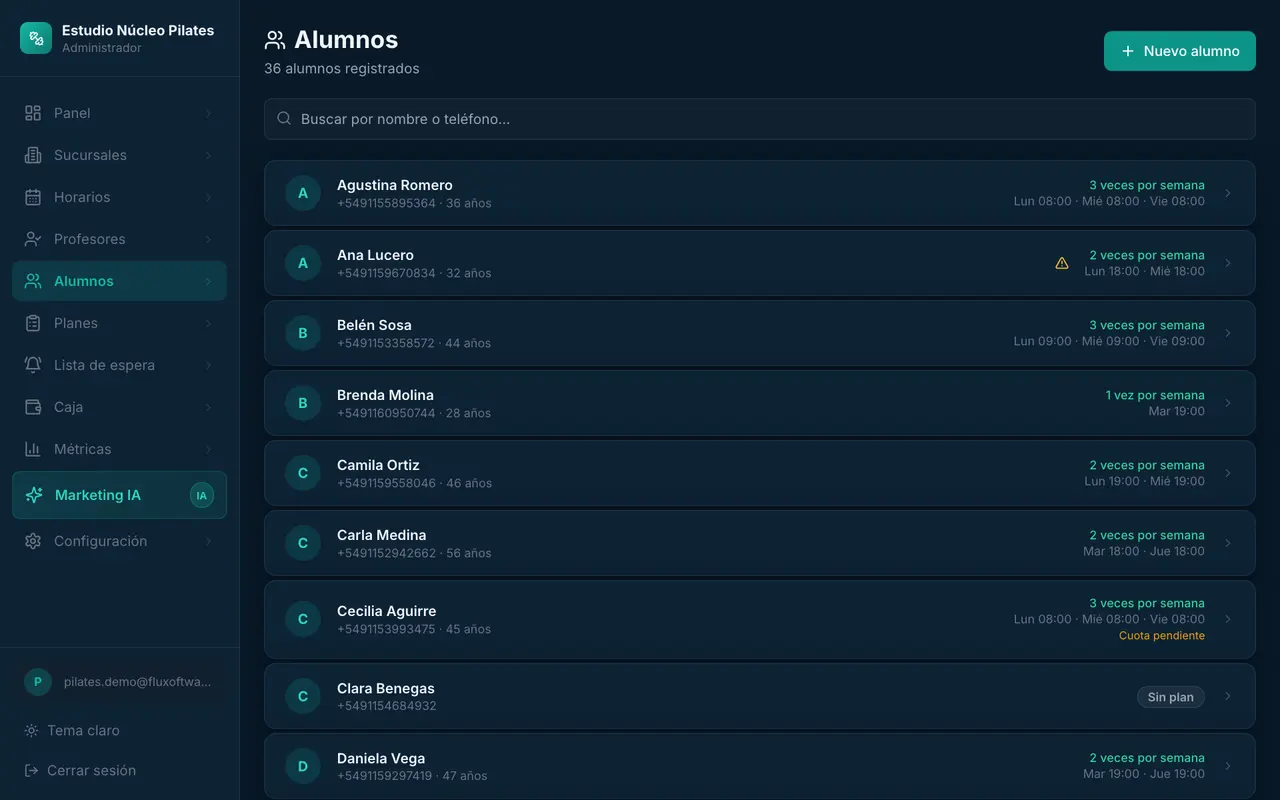Select Camila Ortiz name text
This screenshot has width=1280, height=800.
(378, 465)
